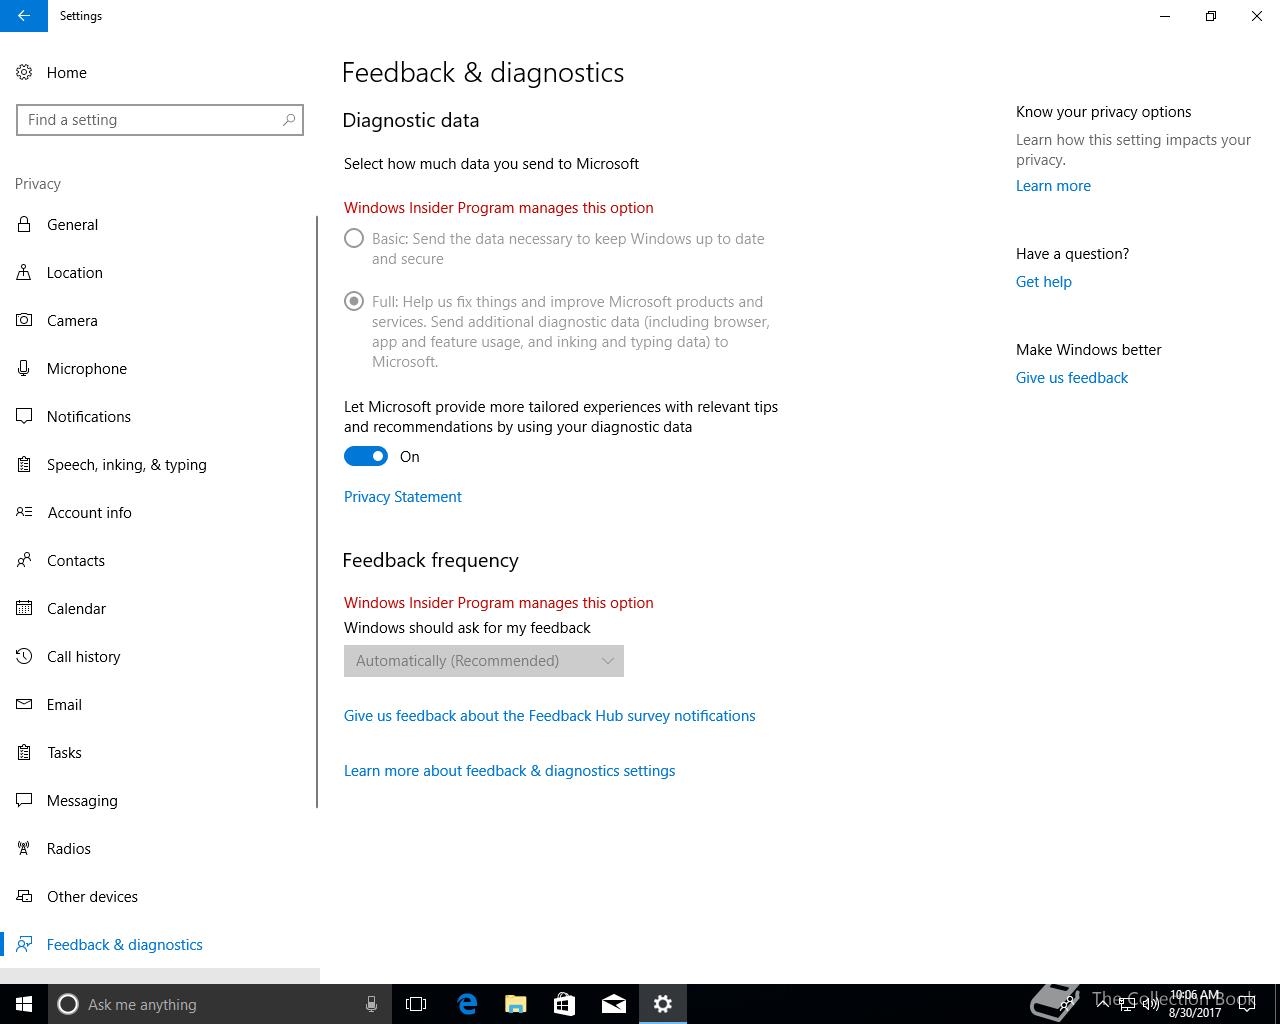Click the Home gear icon
The image size is (1280, 1024).
(24, 72)
